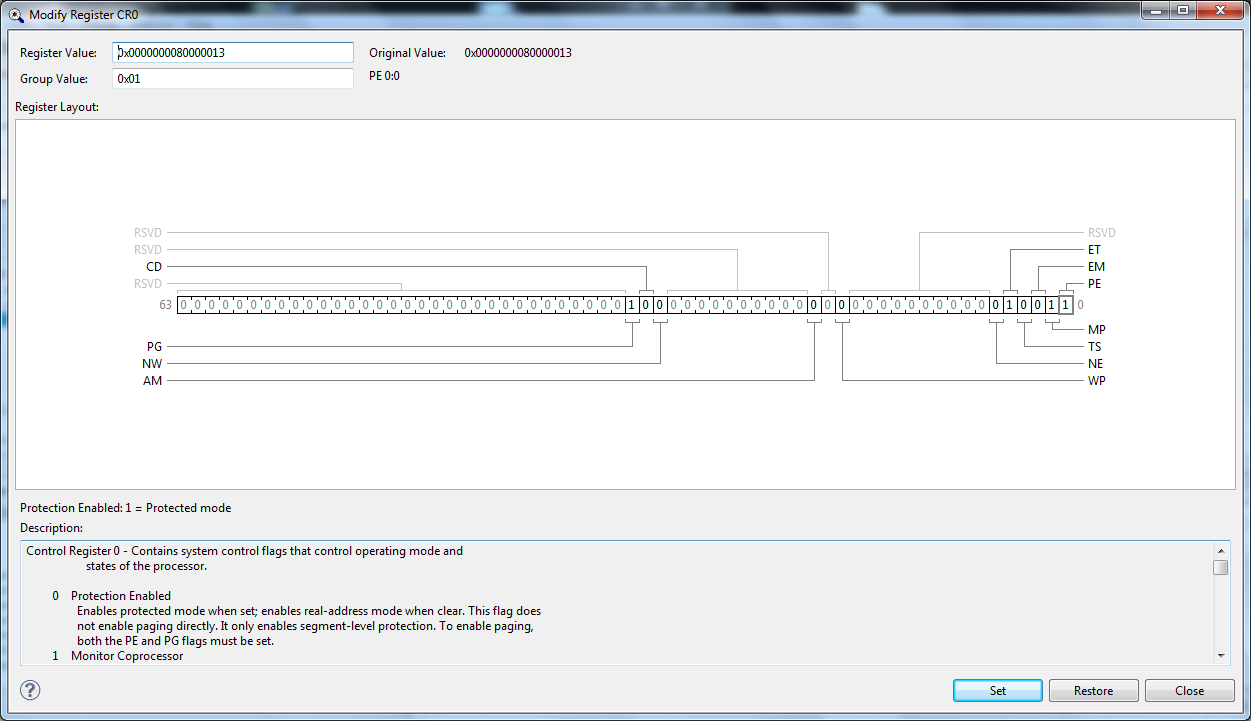Toggle the WP bit 16 cell
The image size is (1251, 721).
(x=842, y=305)
